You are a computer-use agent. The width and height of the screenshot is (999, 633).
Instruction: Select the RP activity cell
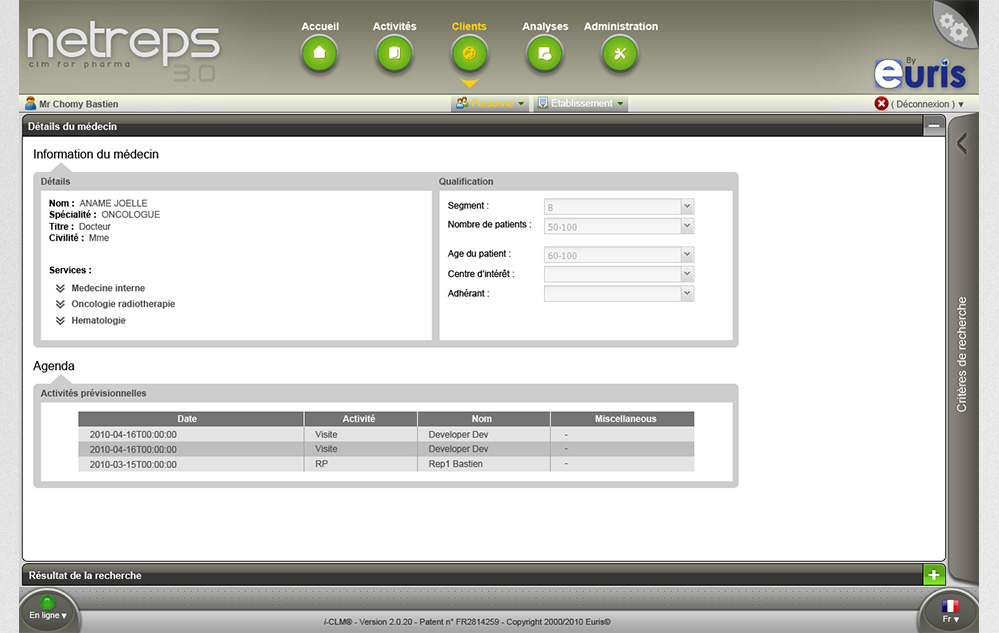coord(361,464)
